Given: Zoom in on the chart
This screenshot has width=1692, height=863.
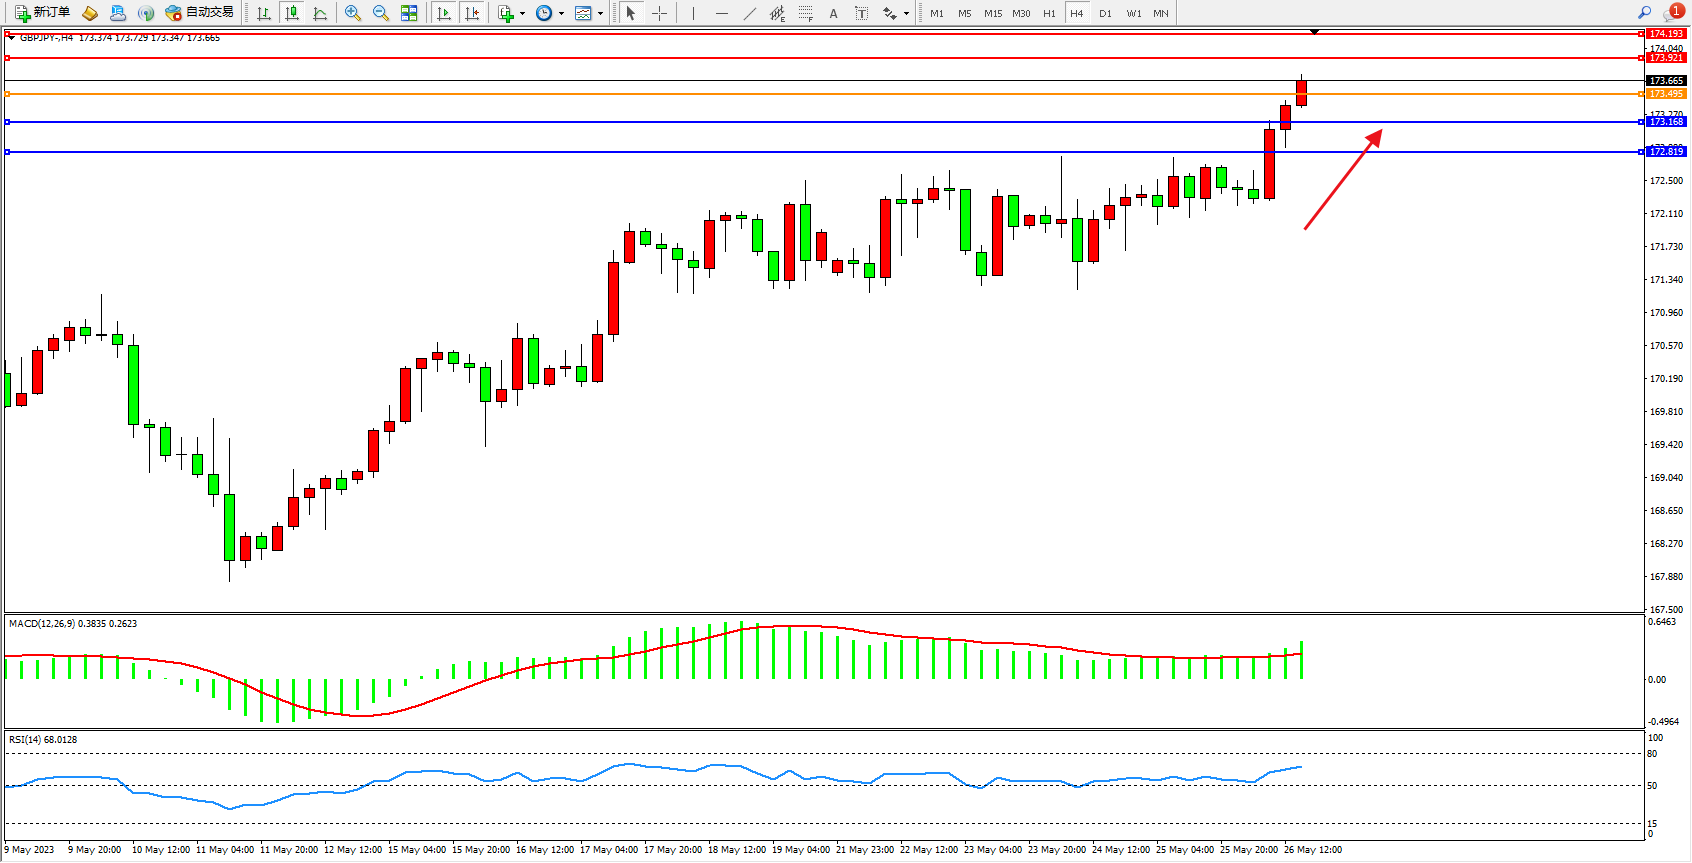Looking at the screenshot, I should click(x=353, y=13).
